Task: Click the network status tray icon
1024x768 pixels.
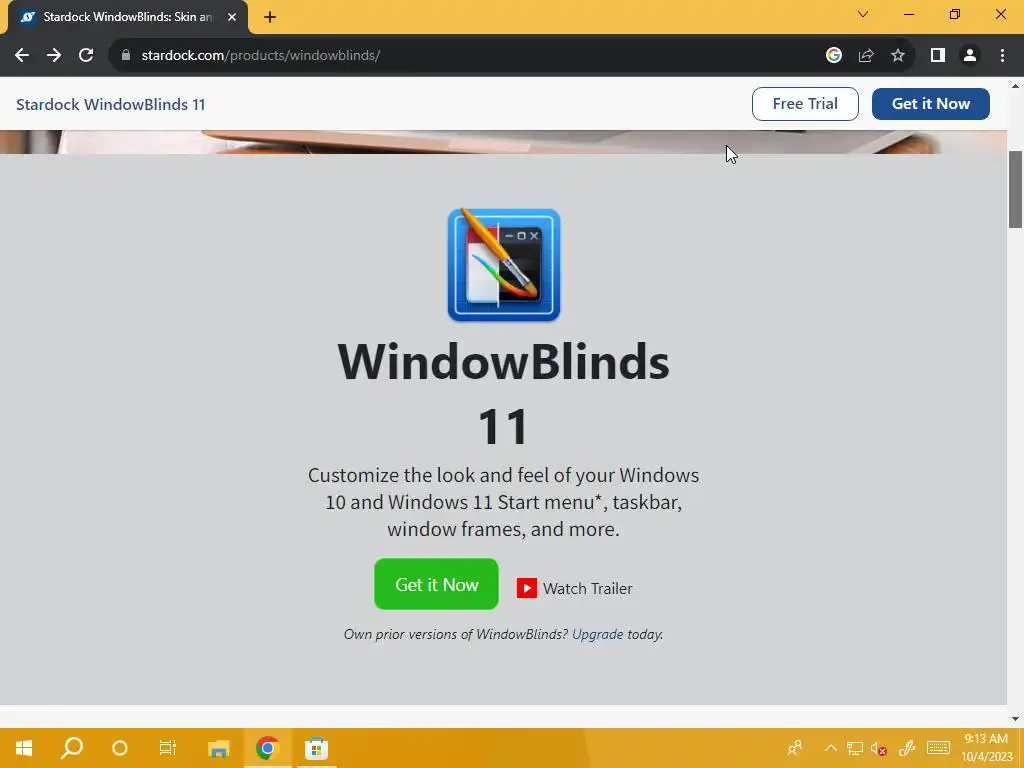Action: (854, 748)
